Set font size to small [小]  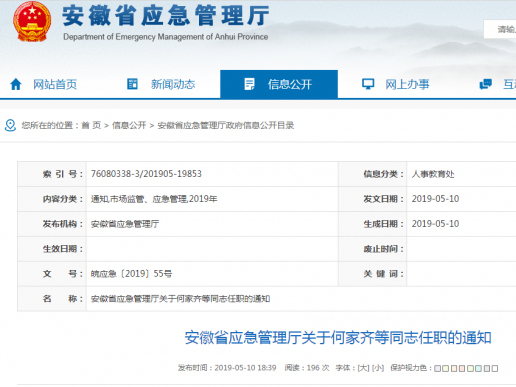pyautogui.click(x=378, y=368)
